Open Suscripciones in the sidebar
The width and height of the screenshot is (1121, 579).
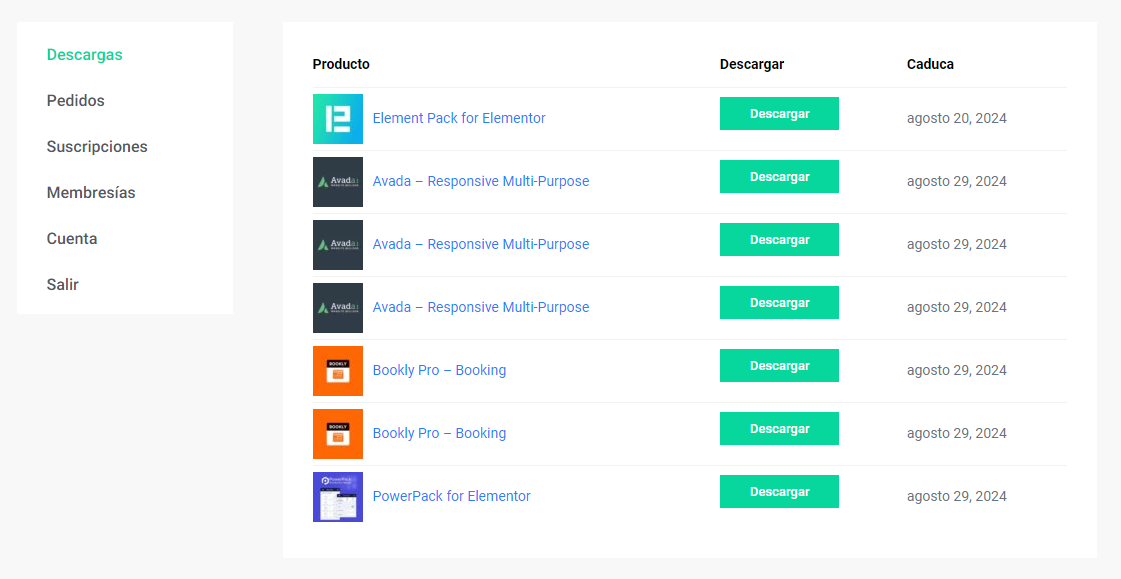coord(97,147)
